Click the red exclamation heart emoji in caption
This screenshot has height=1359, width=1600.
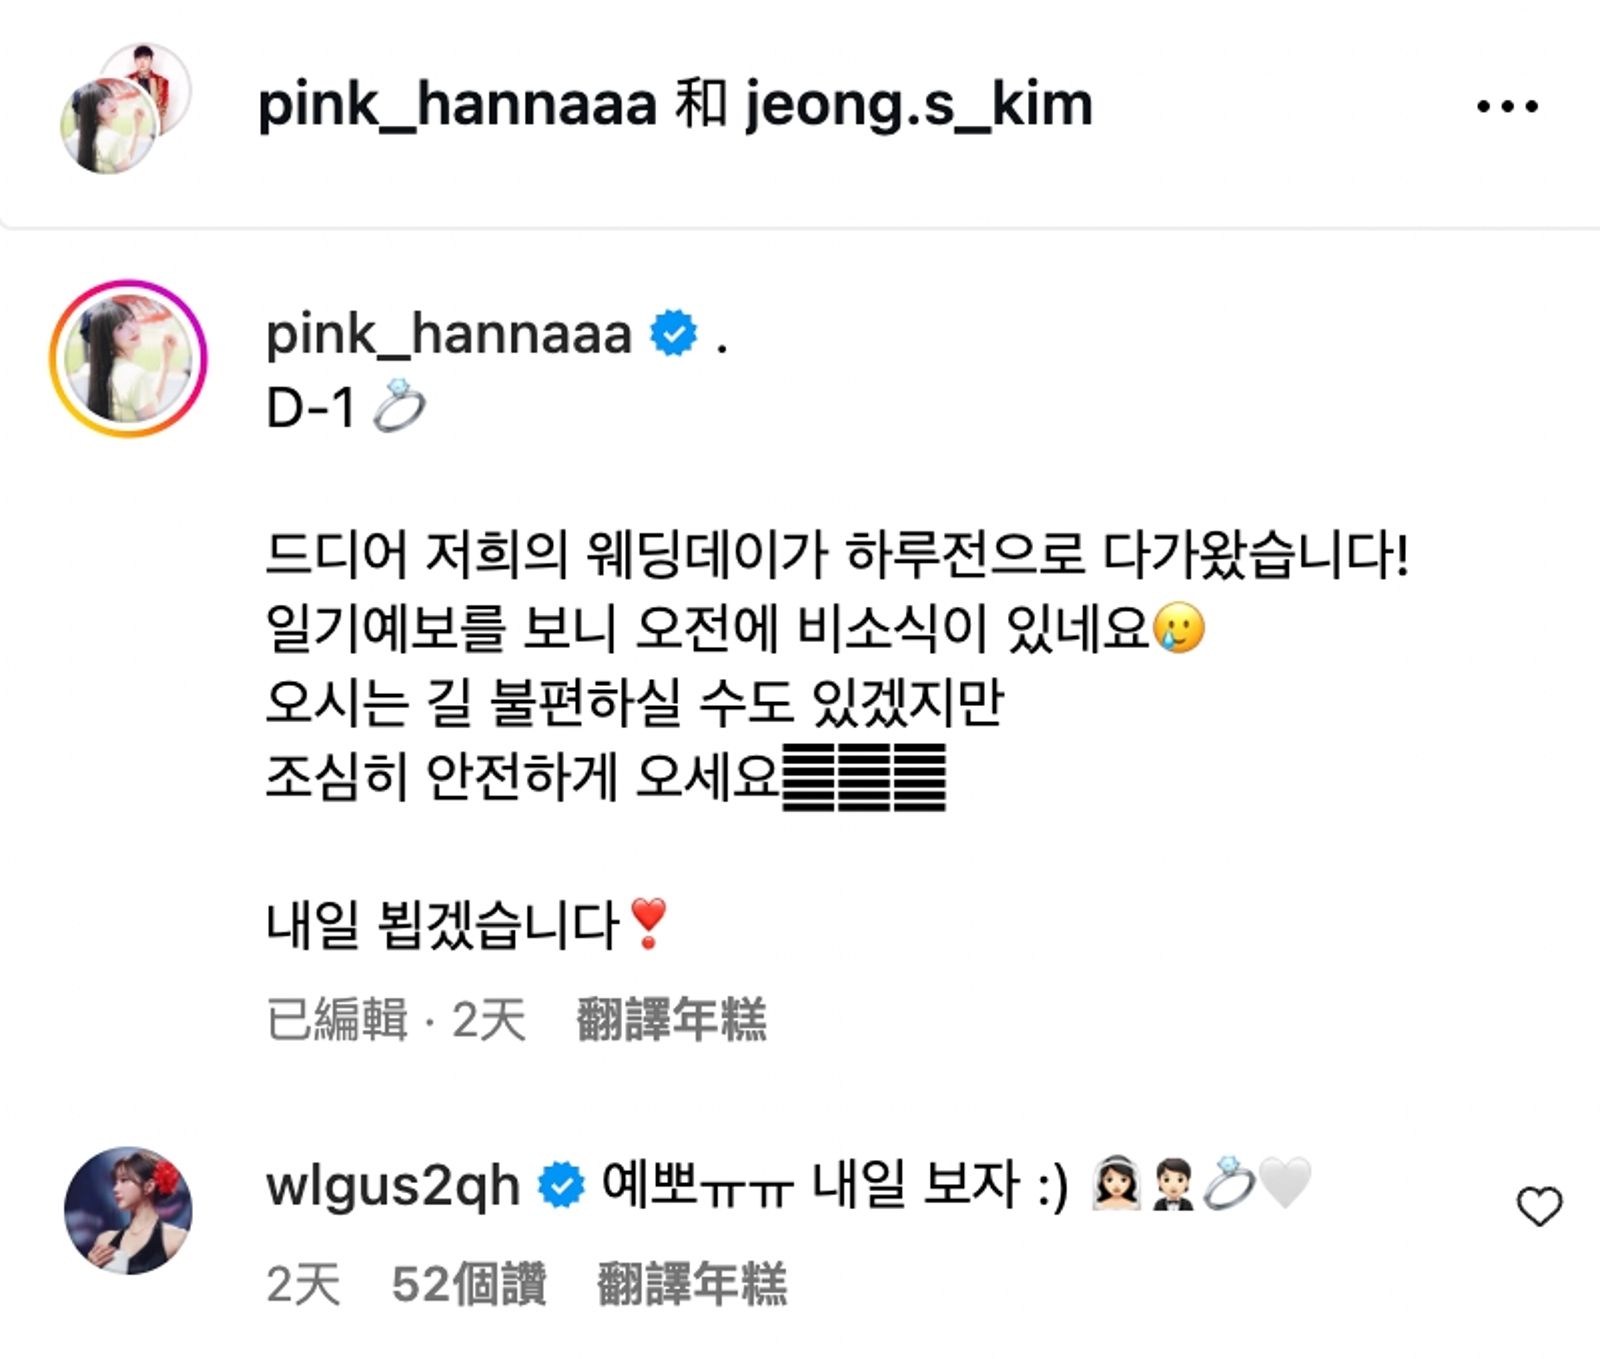pos(649,923)
